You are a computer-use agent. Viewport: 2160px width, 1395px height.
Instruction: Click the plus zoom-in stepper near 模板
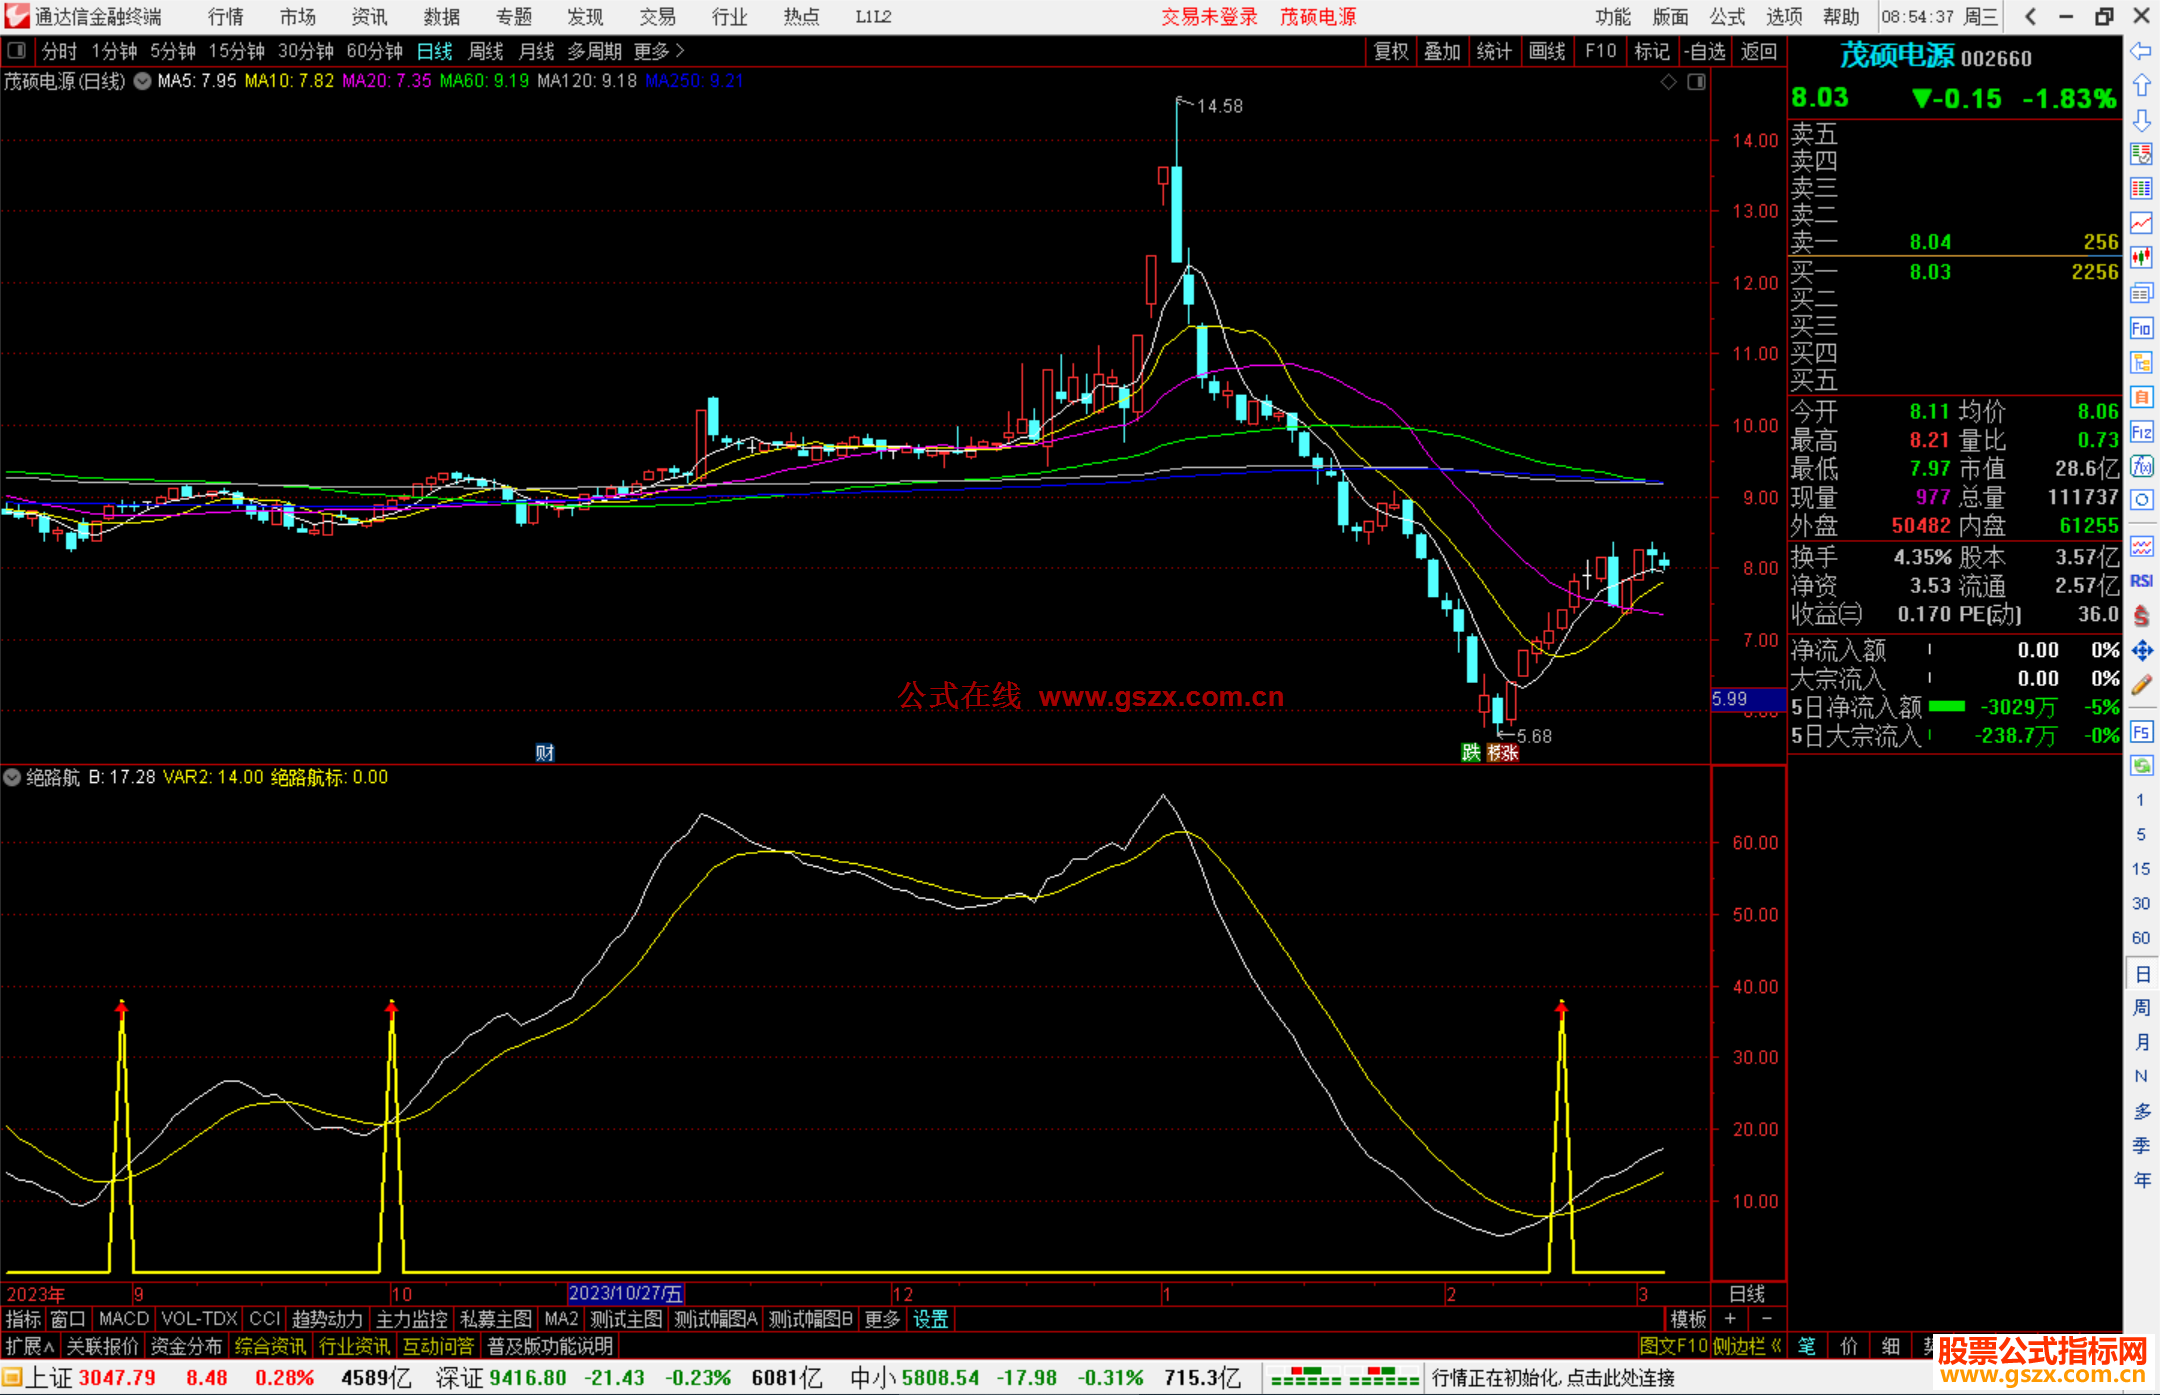click(x=1731, y=1319)
